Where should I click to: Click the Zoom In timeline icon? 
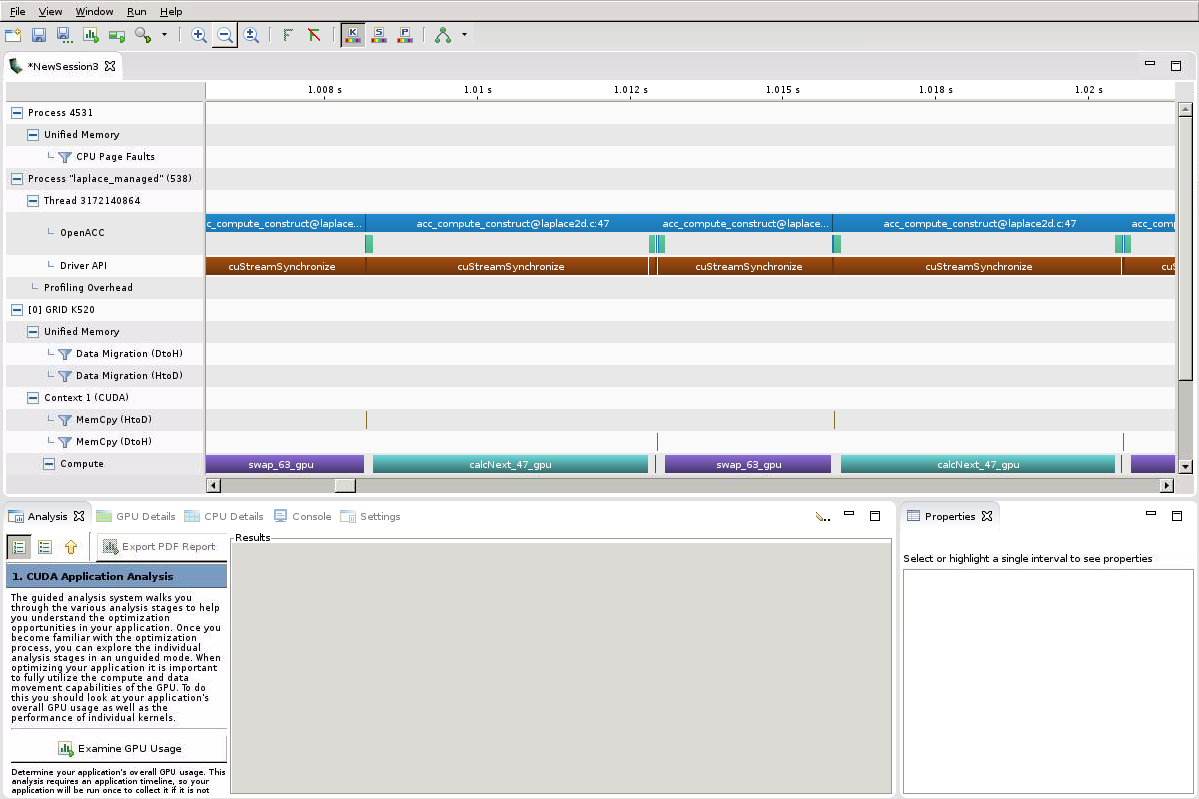pyautogui.click(x=199, y=35)
